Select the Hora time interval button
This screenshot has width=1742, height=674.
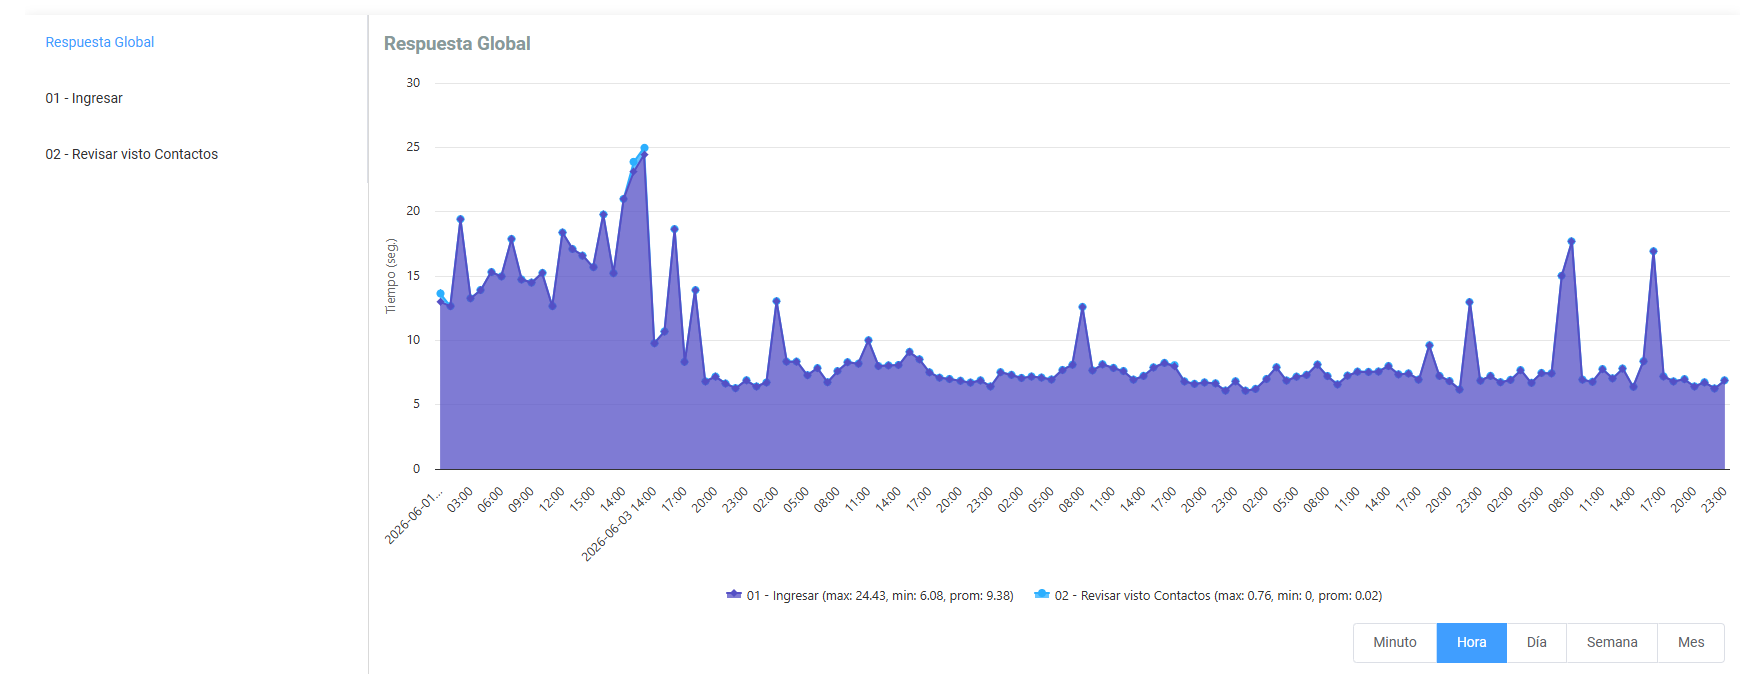click(x=1471, y=643)
